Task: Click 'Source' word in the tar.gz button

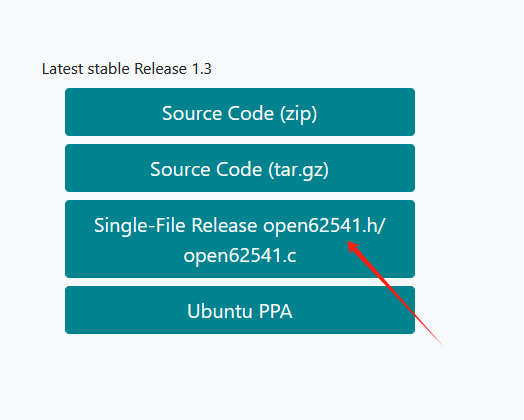Action: [180, 169]
